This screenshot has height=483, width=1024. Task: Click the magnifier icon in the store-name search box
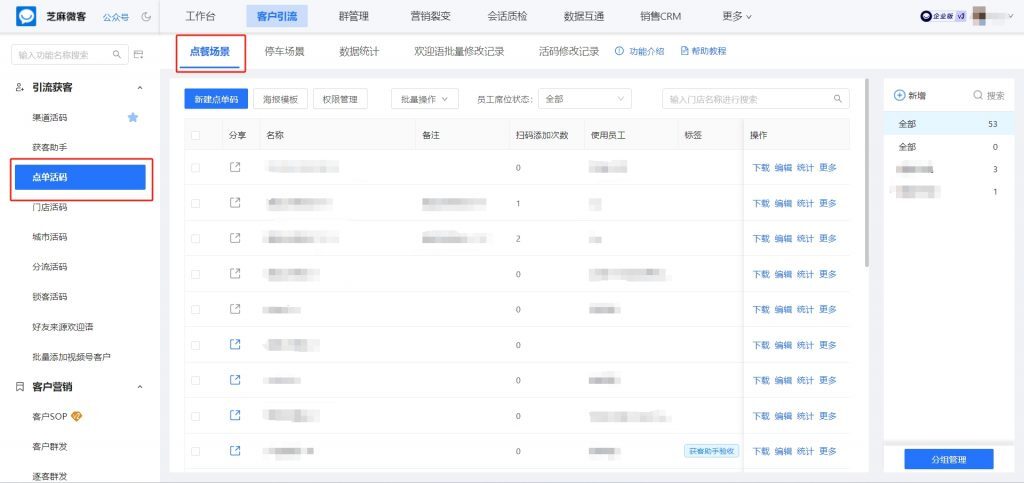(x=838, y=99)
